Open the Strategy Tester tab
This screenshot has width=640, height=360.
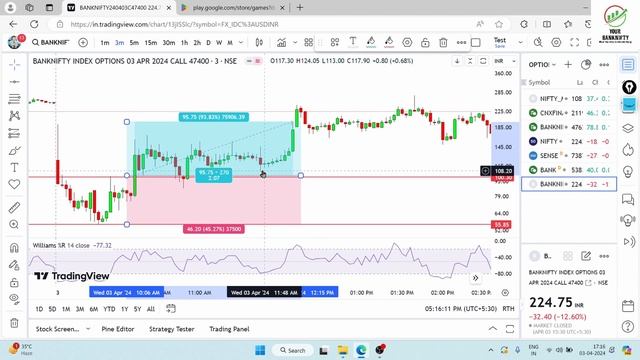click(x=171, y=329)
